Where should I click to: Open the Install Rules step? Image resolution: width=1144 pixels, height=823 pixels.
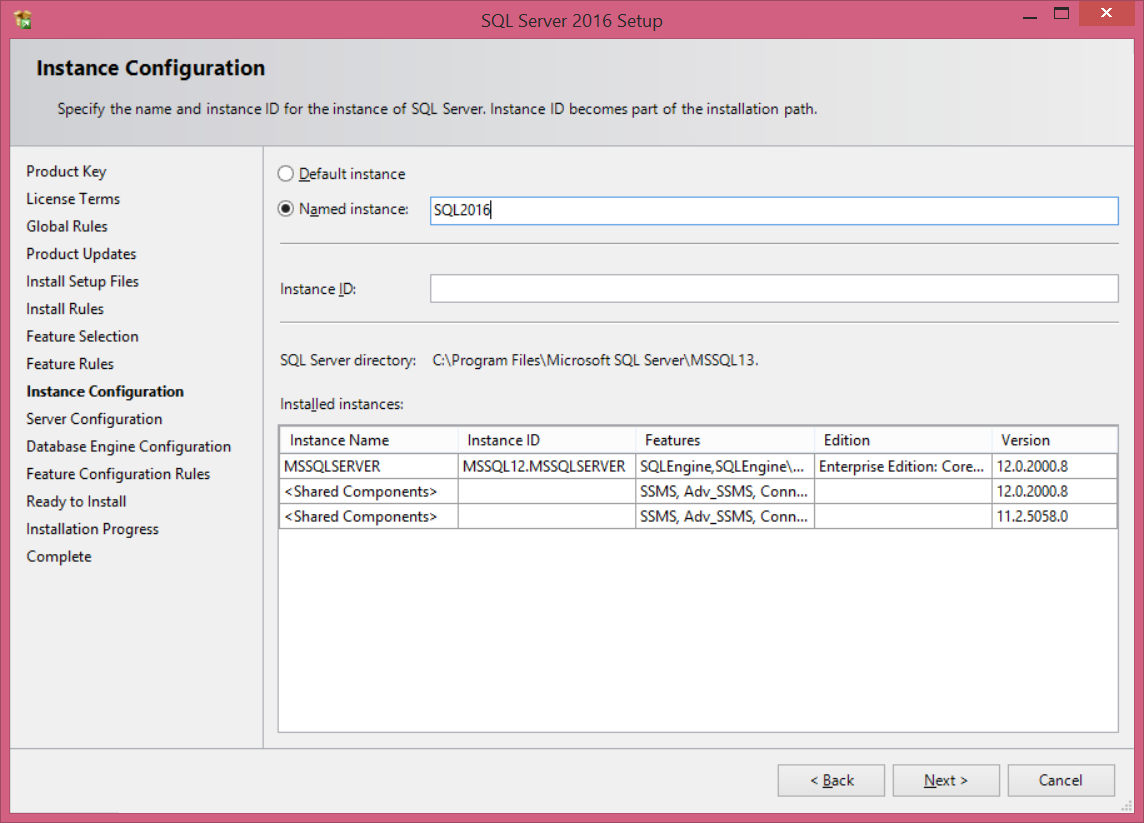65,309
